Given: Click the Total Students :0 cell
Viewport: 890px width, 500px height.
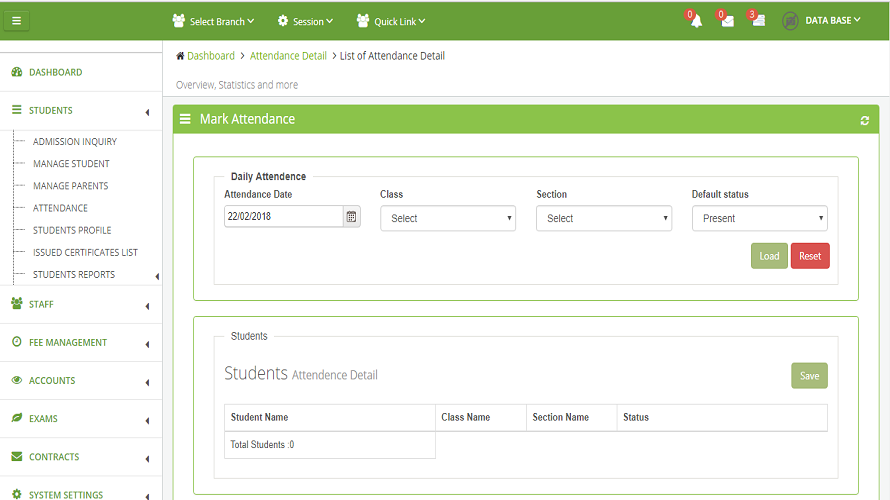Looking at the screenshot, I should (x=330, y=444).
